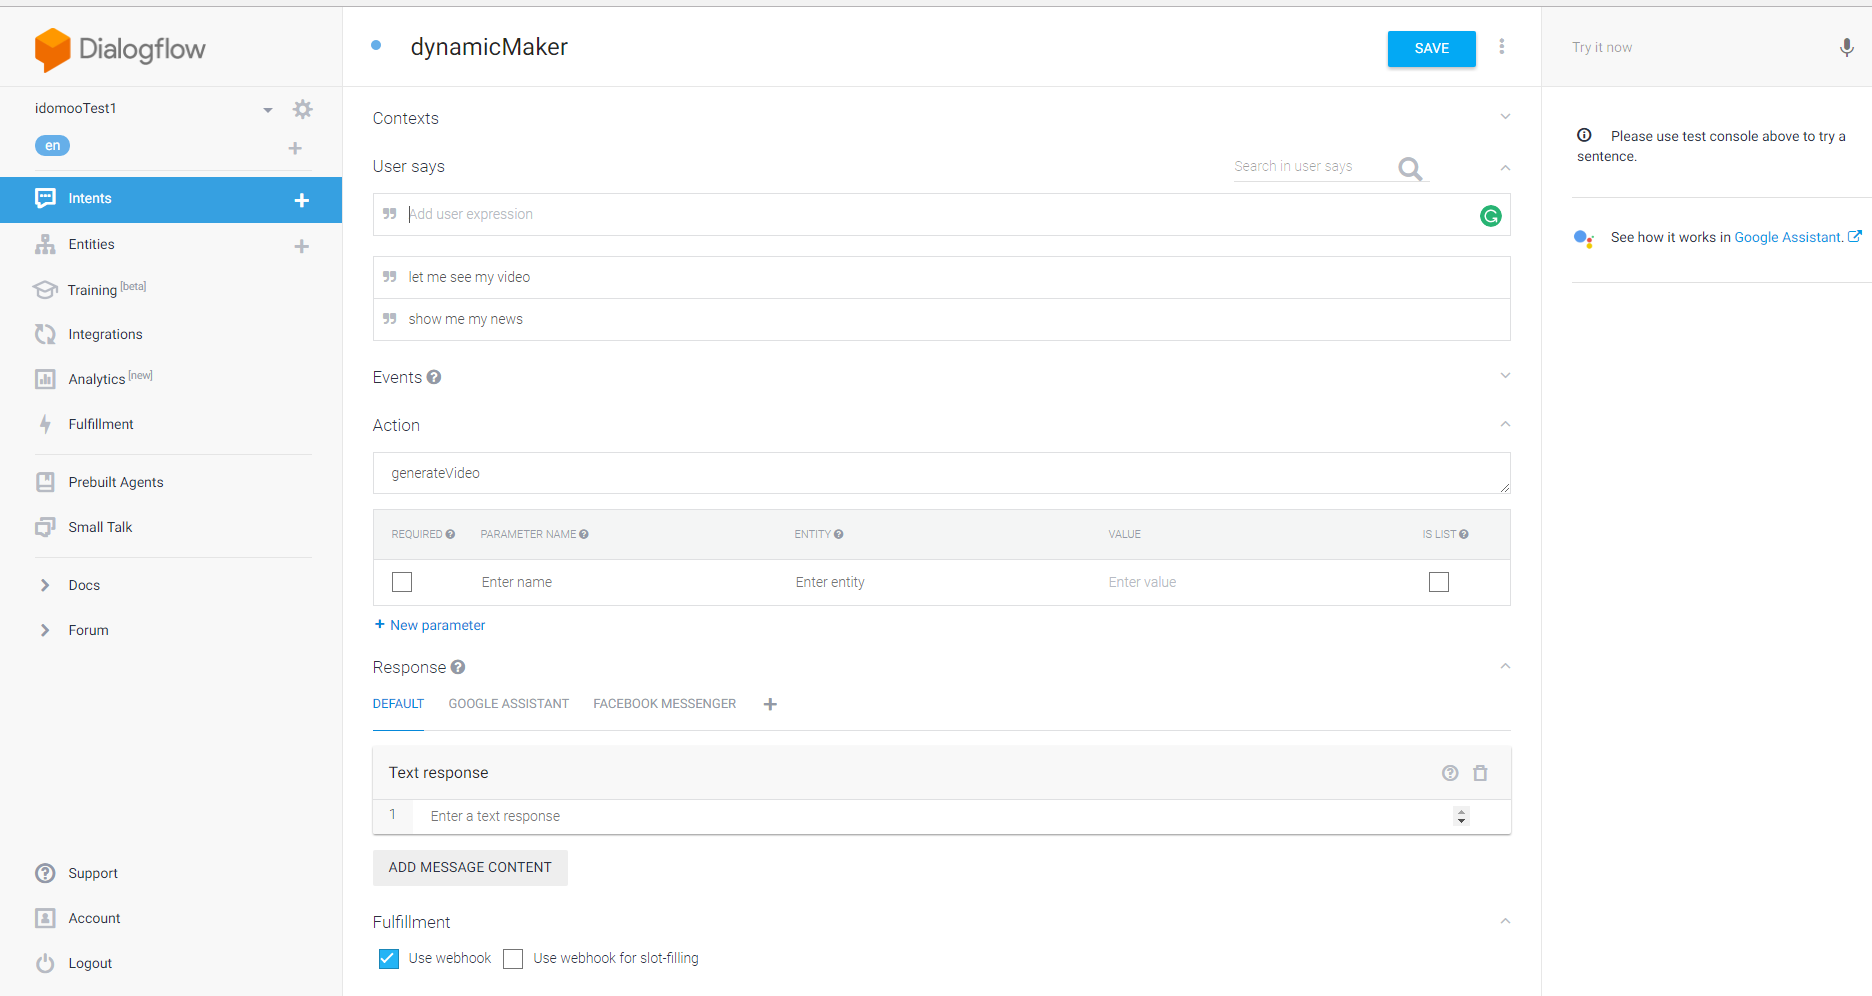Open Support page

pyautogui.click(x=92, y=873)
